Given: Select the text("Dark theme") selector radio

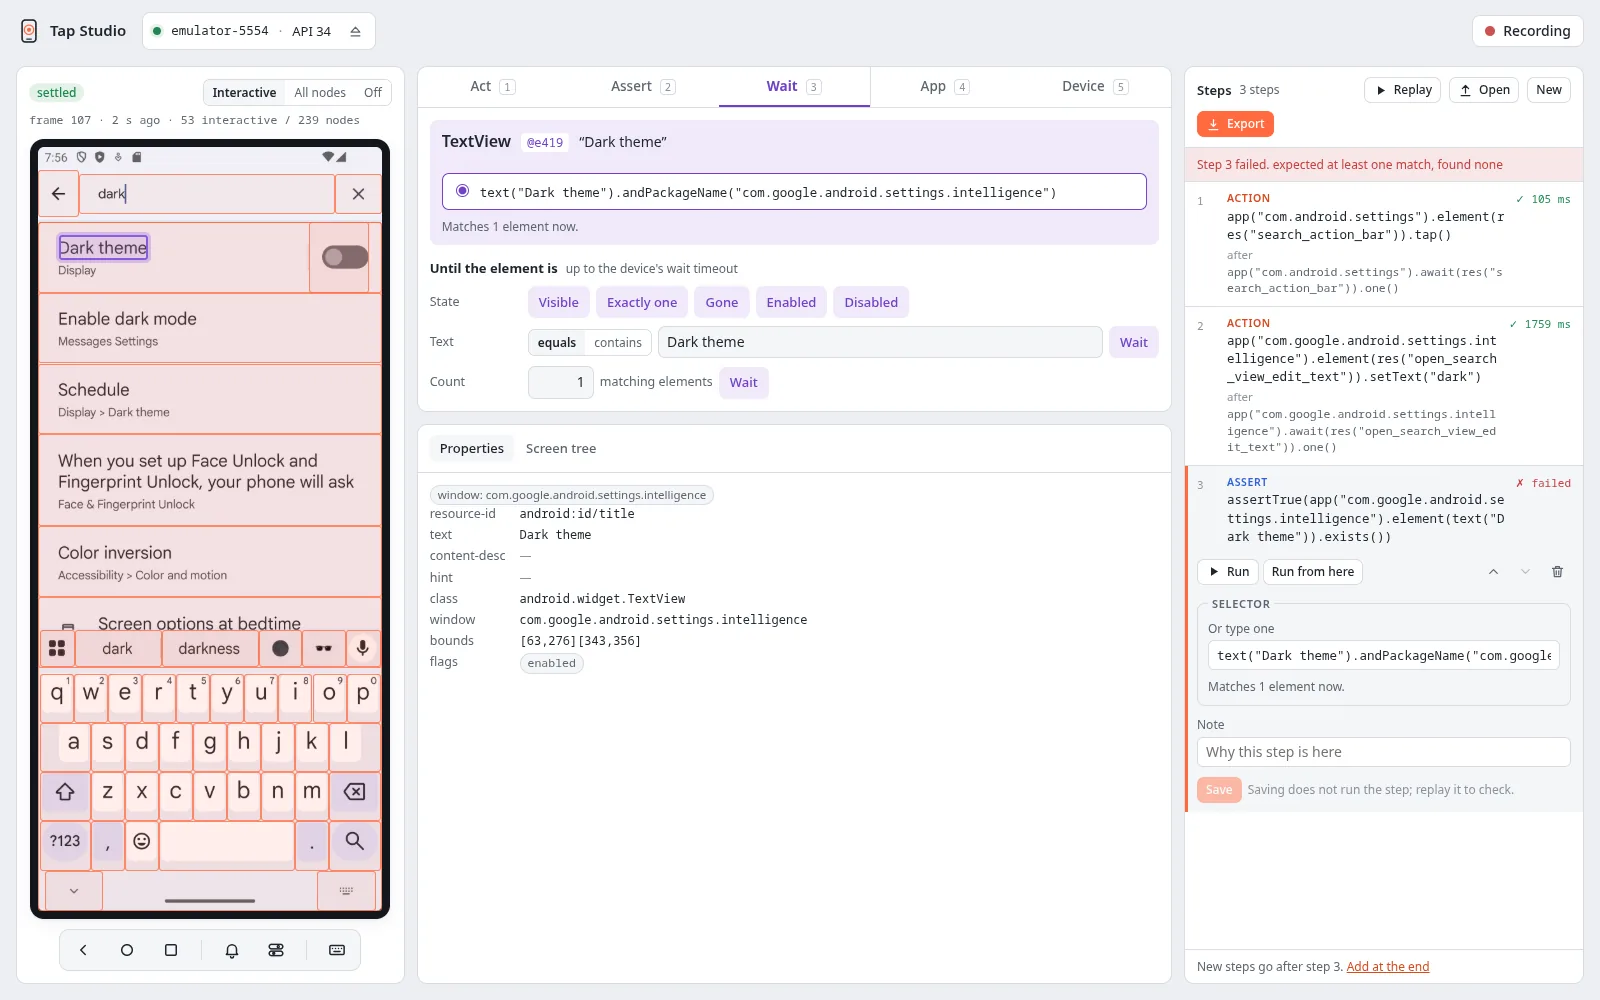Looking at the screenshot, I should (462, 191).
